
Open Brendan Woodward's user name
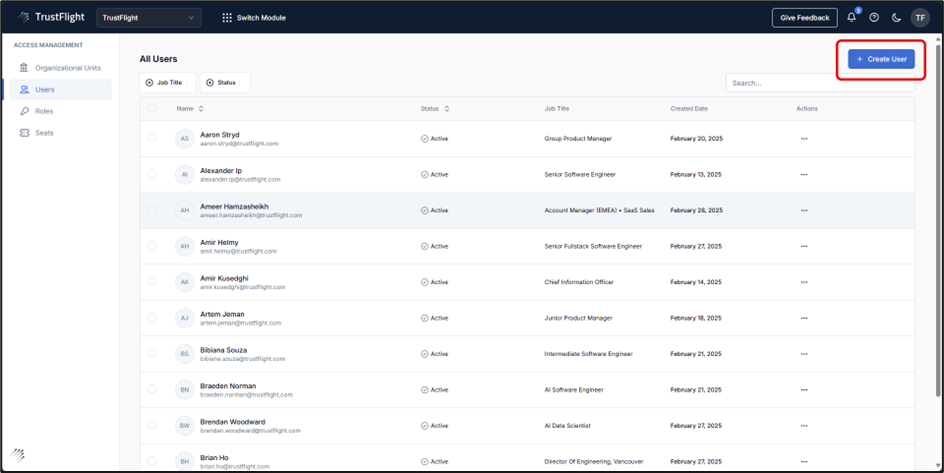click(232, 422)
